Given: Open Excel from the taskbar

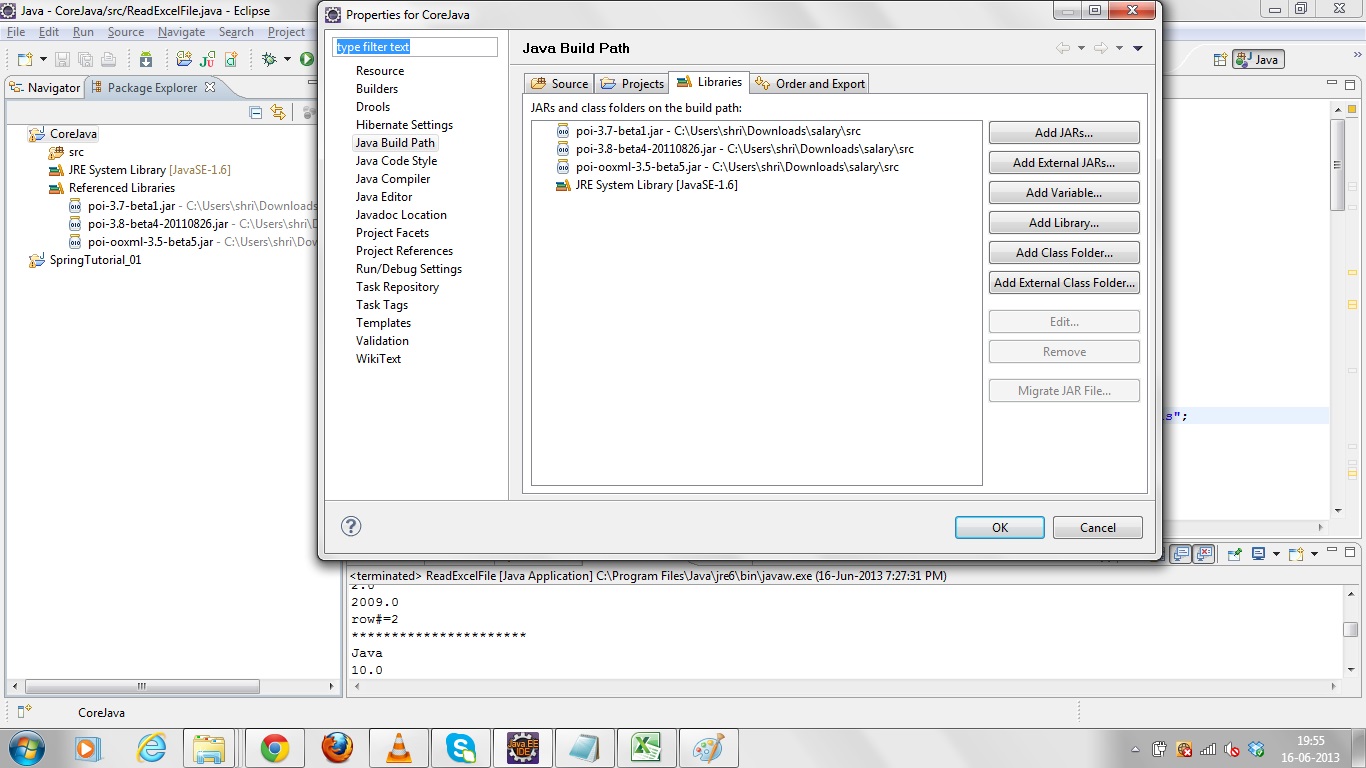Looking at the screenshot, I should [x=647, y=748].
